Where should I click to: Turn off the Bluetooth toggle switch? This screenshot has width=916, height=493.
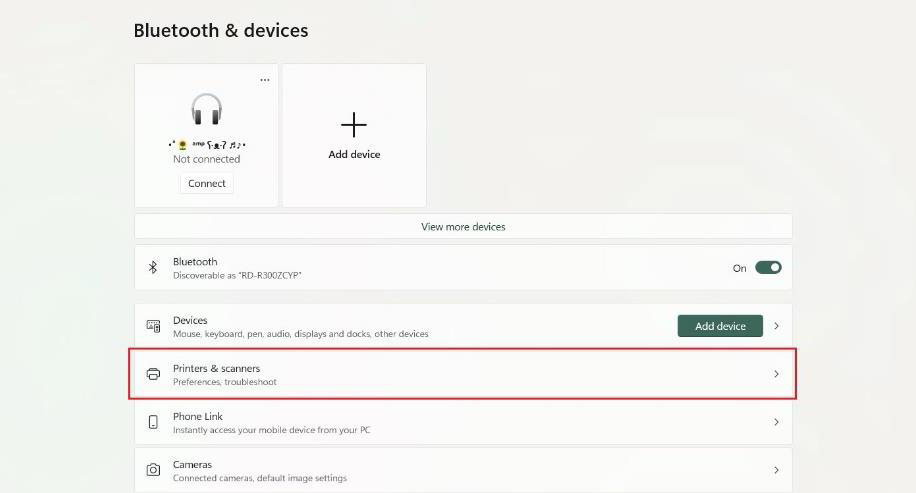pos(768,268)
